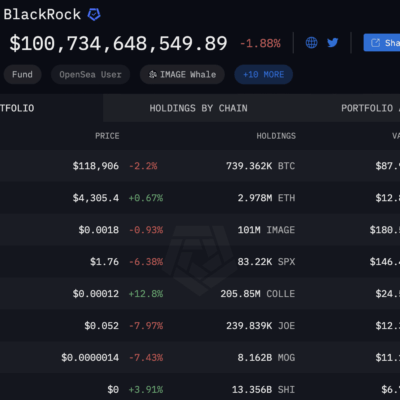
Task: Select the 13.356B SHI holdings cell
Action: [263, 389]
